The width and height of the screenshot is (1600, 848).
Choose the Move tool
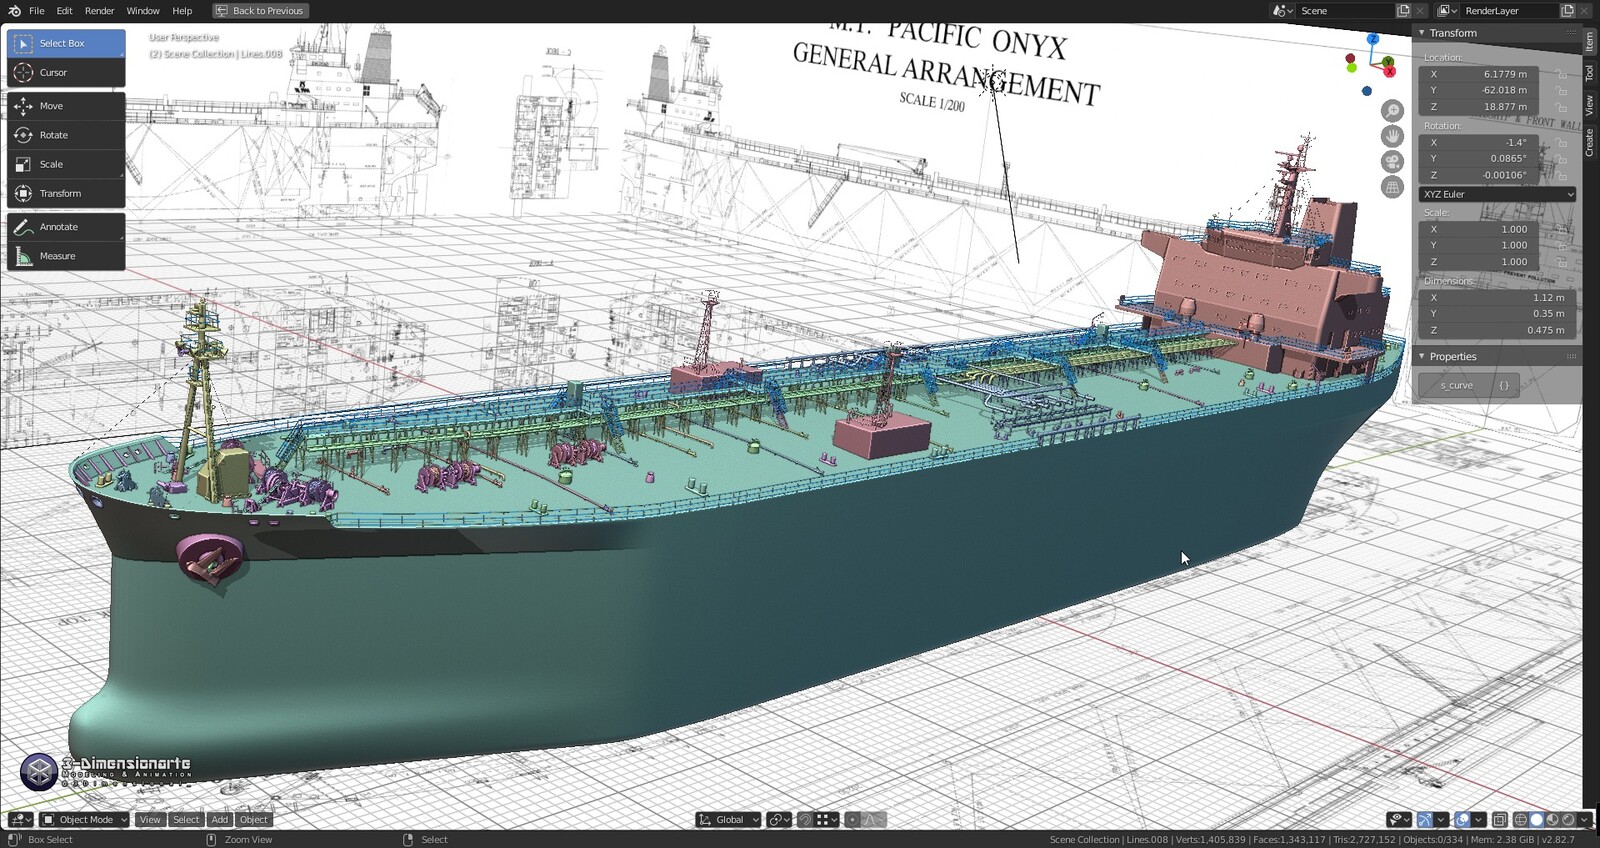[x=66, y=105]
